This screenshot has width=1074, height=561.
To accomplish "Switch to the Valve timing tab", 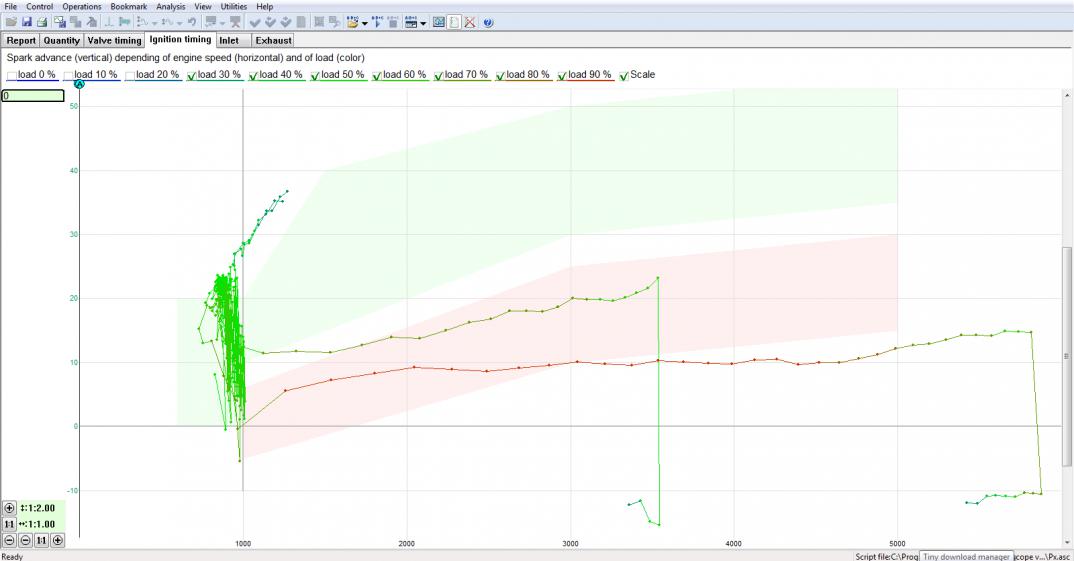I will [114, 41].
